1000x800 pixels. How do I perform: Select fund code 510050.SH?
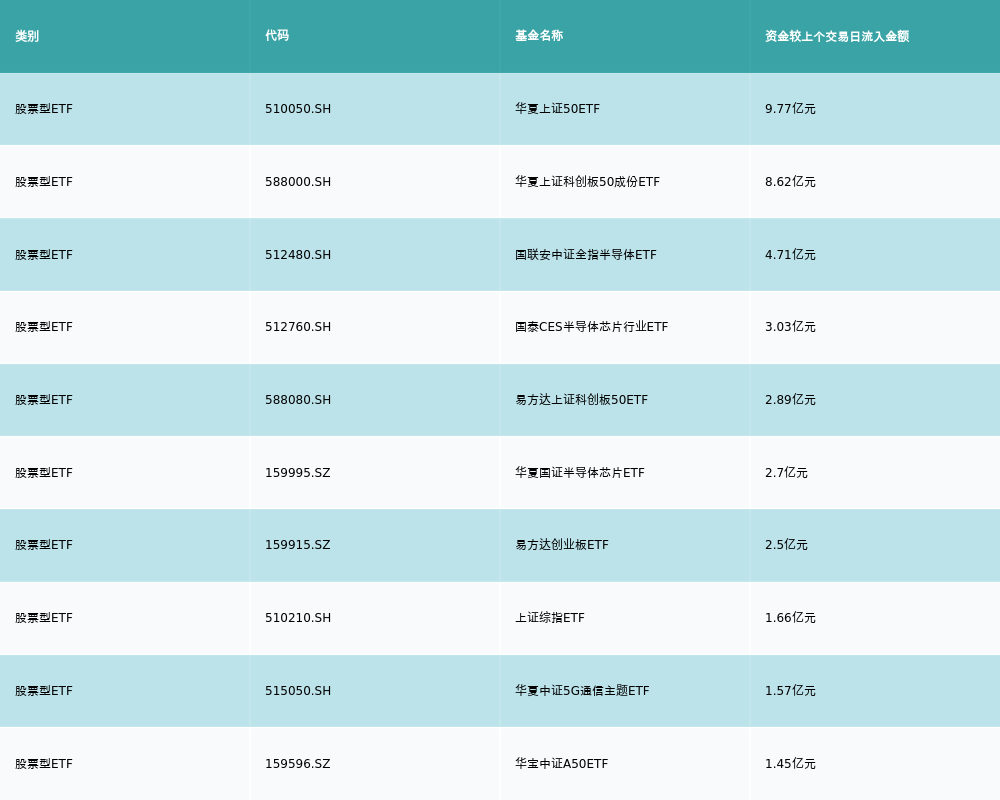(x=298, y=109)
